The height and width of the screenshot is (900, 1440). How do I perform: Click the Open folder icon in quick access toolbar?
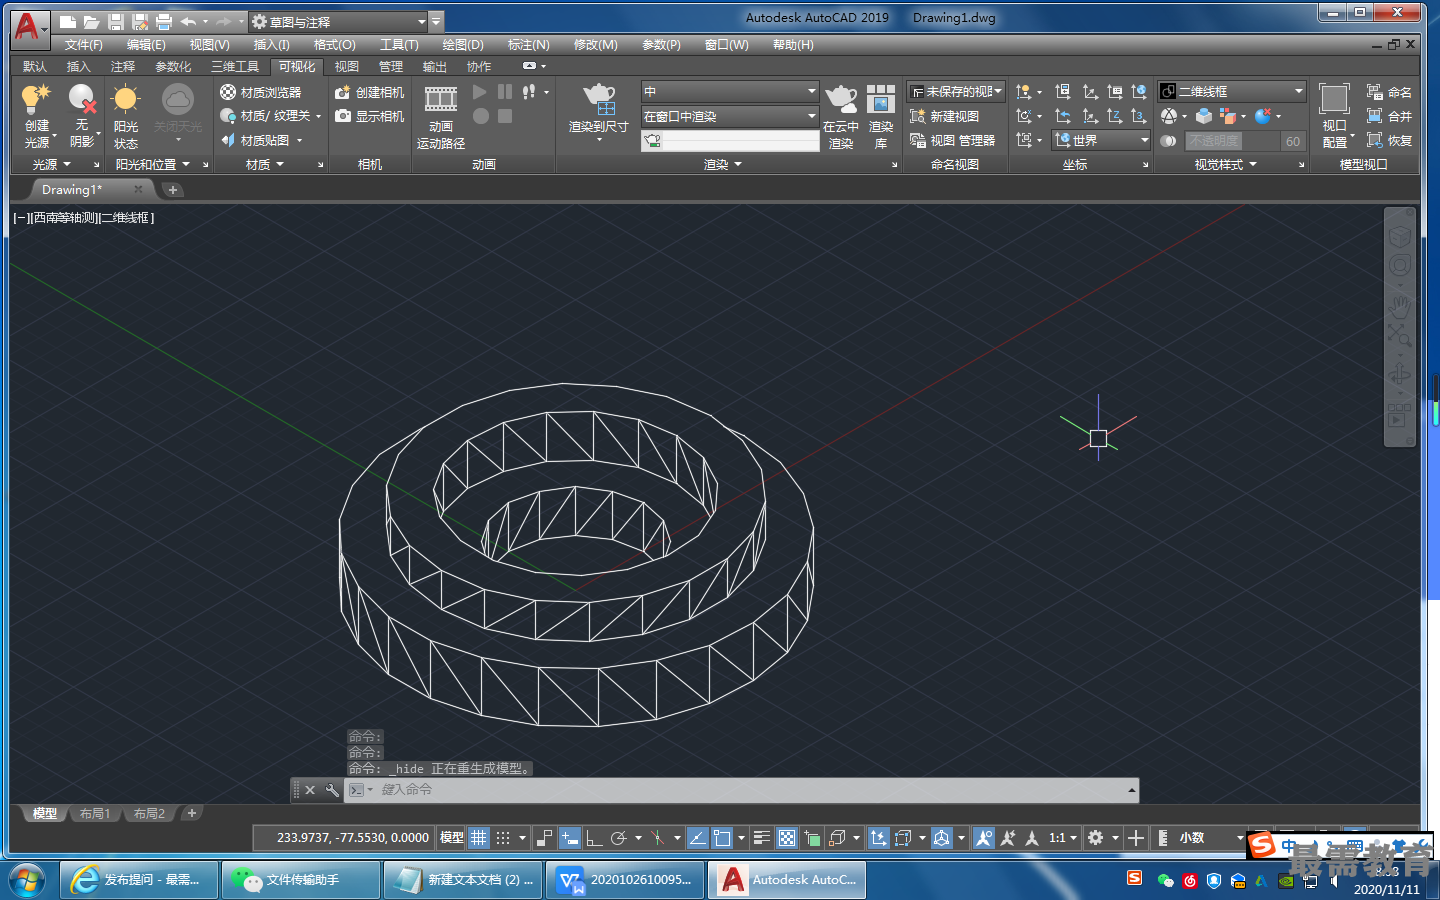pos(91,21)
